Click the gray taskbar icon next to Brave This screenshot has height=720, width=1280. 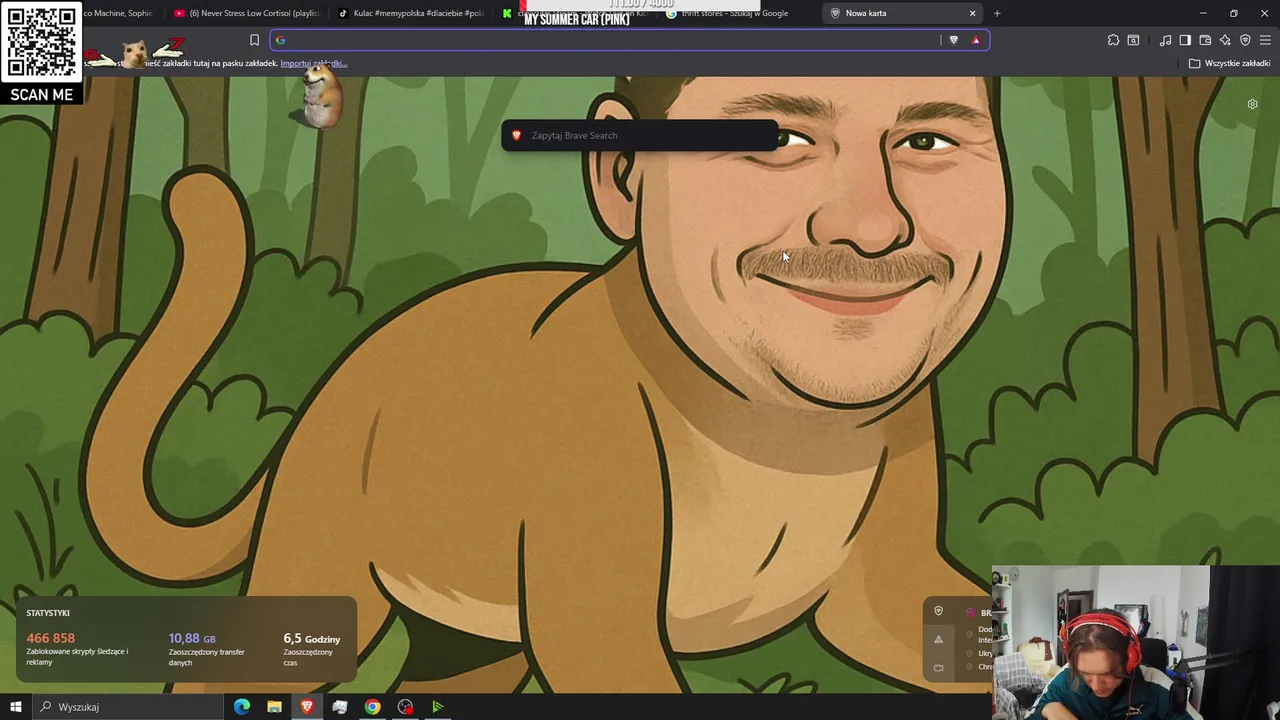coord(340,707)
